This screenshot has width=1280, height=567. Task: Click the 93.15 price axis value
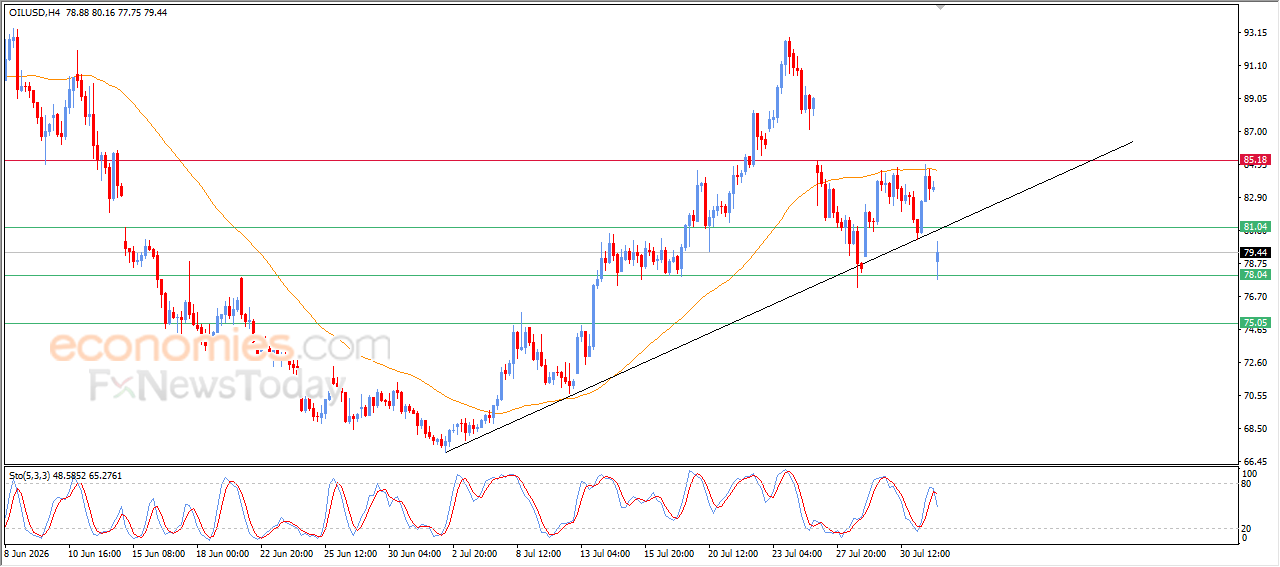pos(1255,33)
